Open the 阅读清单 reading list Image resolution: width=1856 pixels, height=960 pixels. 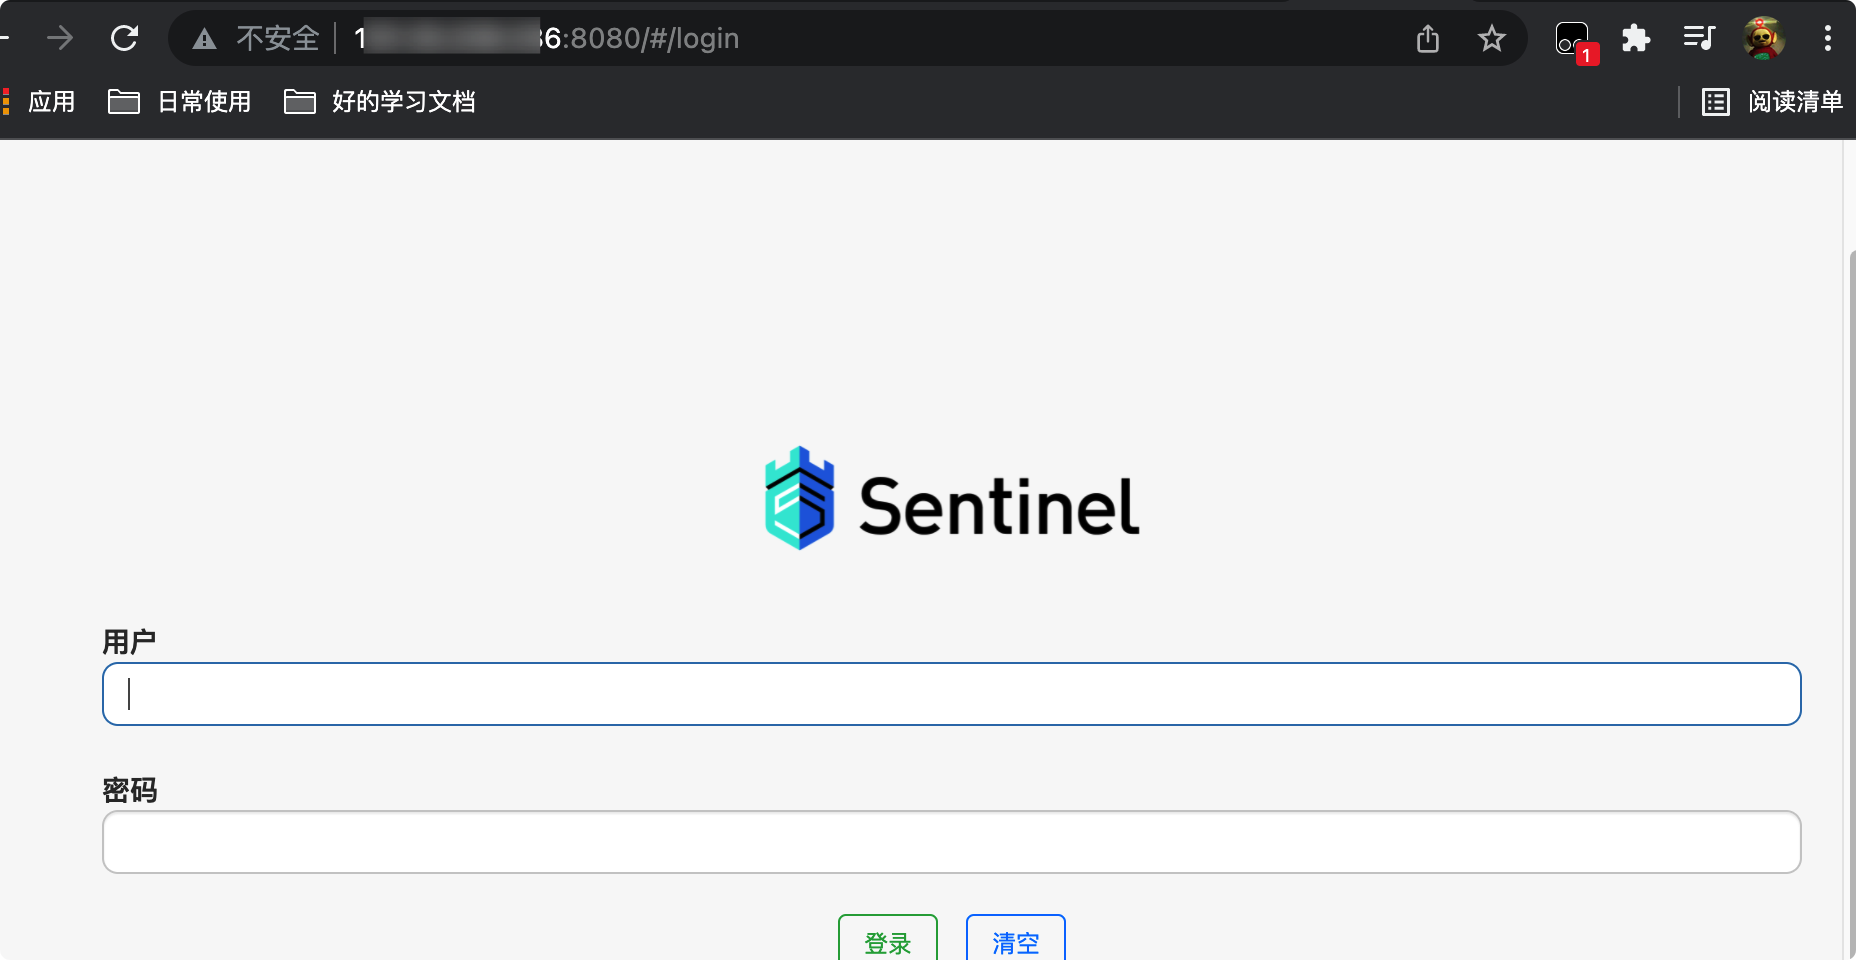(x=1773, y=102)
